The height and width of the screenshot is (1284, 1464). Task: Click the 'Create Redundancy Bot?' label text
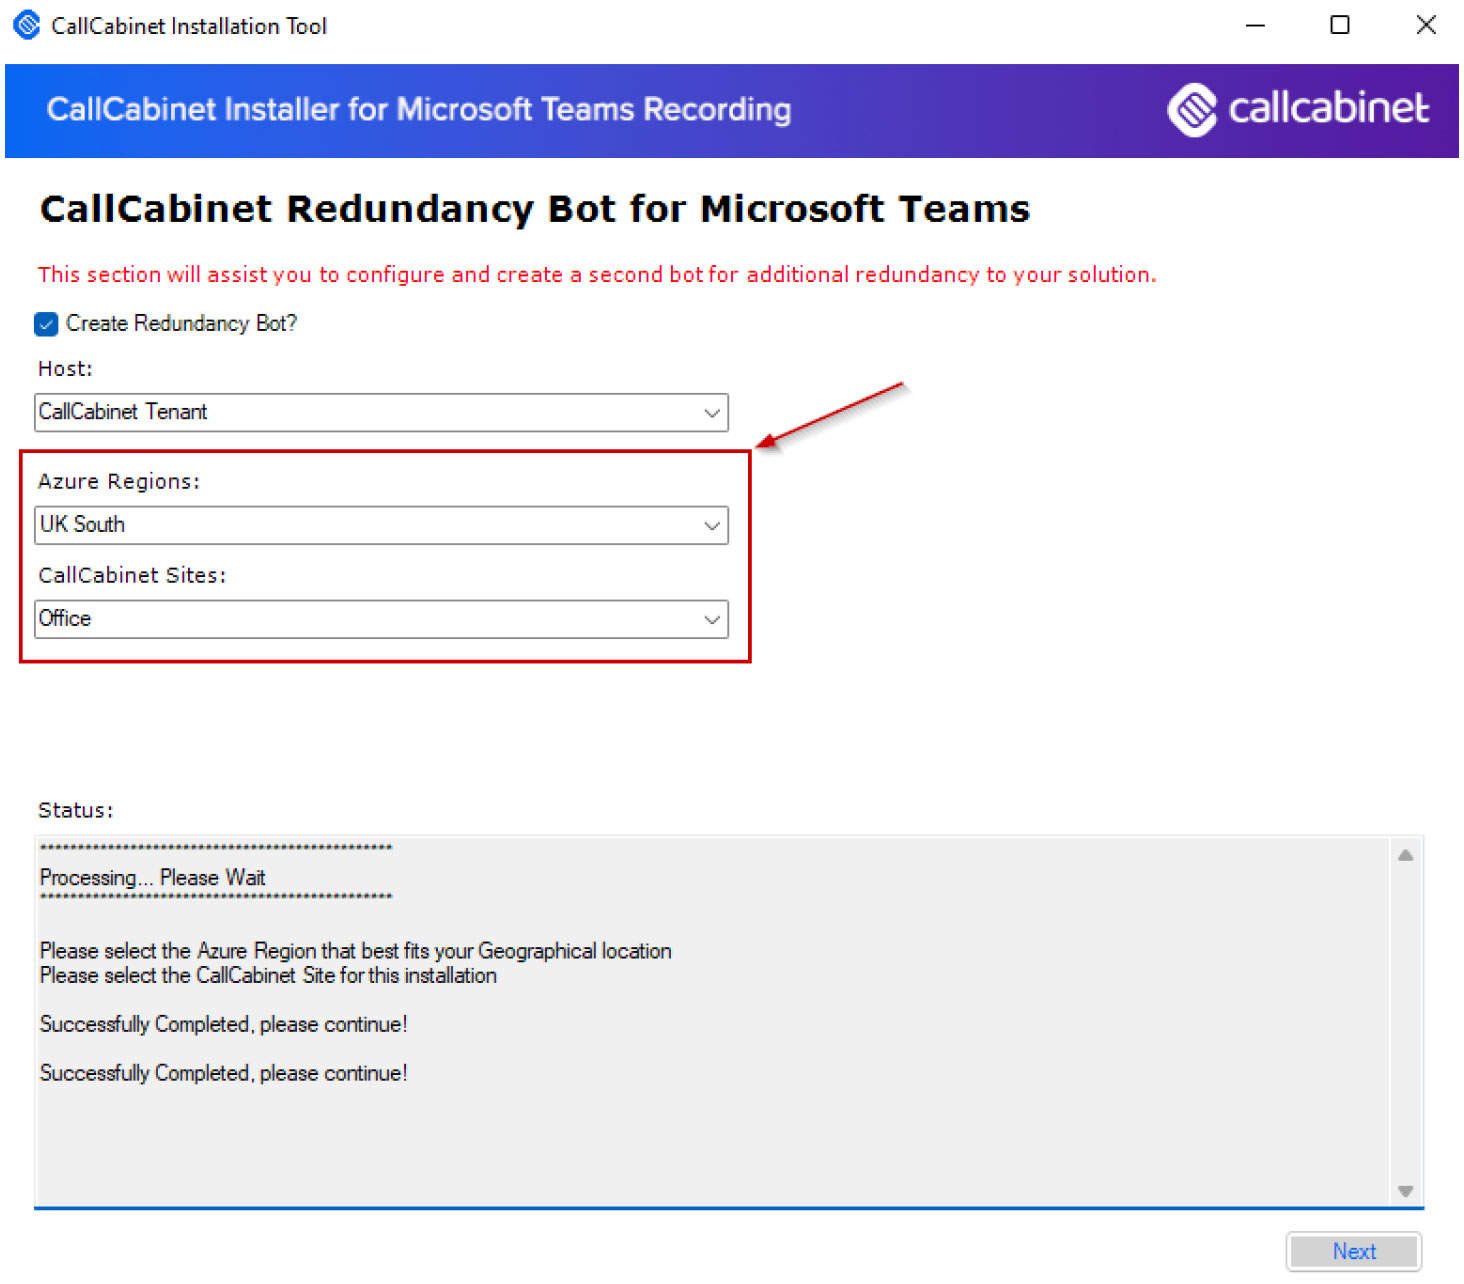[x=181, y=324]
